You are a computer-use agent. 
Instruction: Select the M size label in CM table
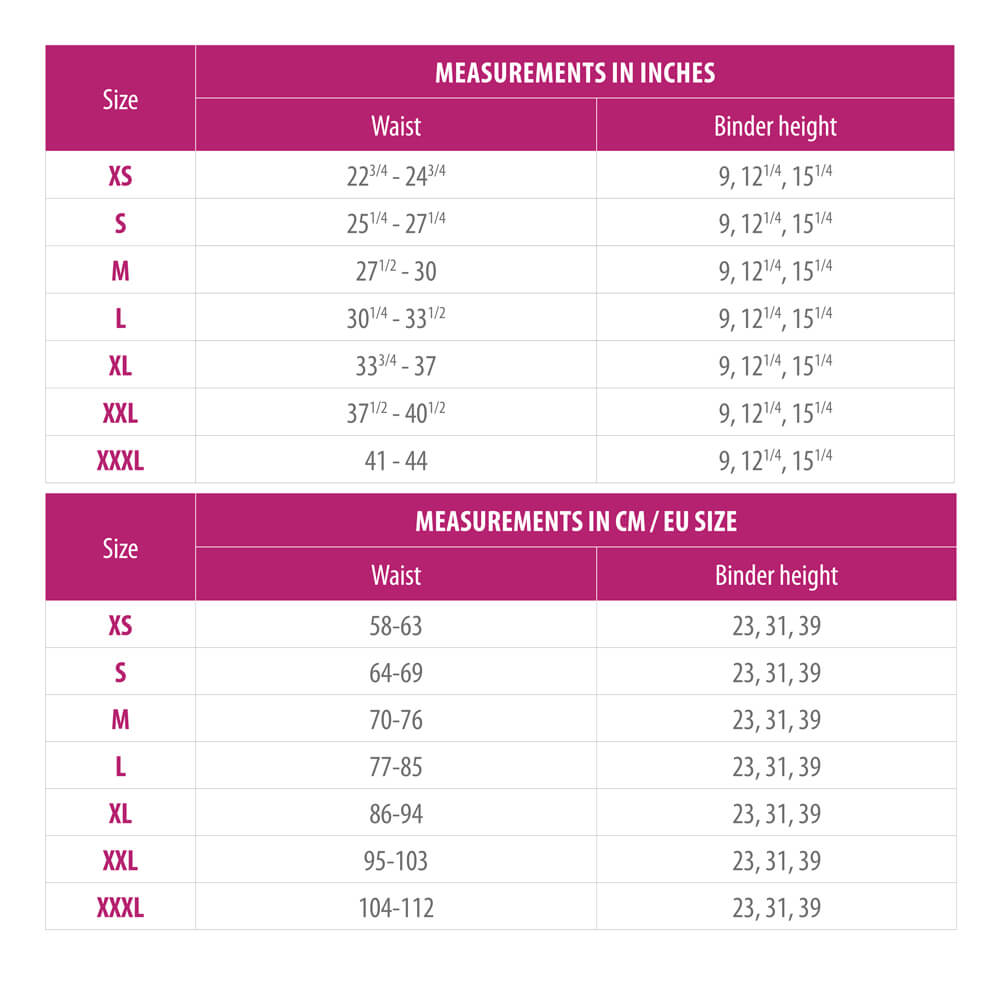120,720
